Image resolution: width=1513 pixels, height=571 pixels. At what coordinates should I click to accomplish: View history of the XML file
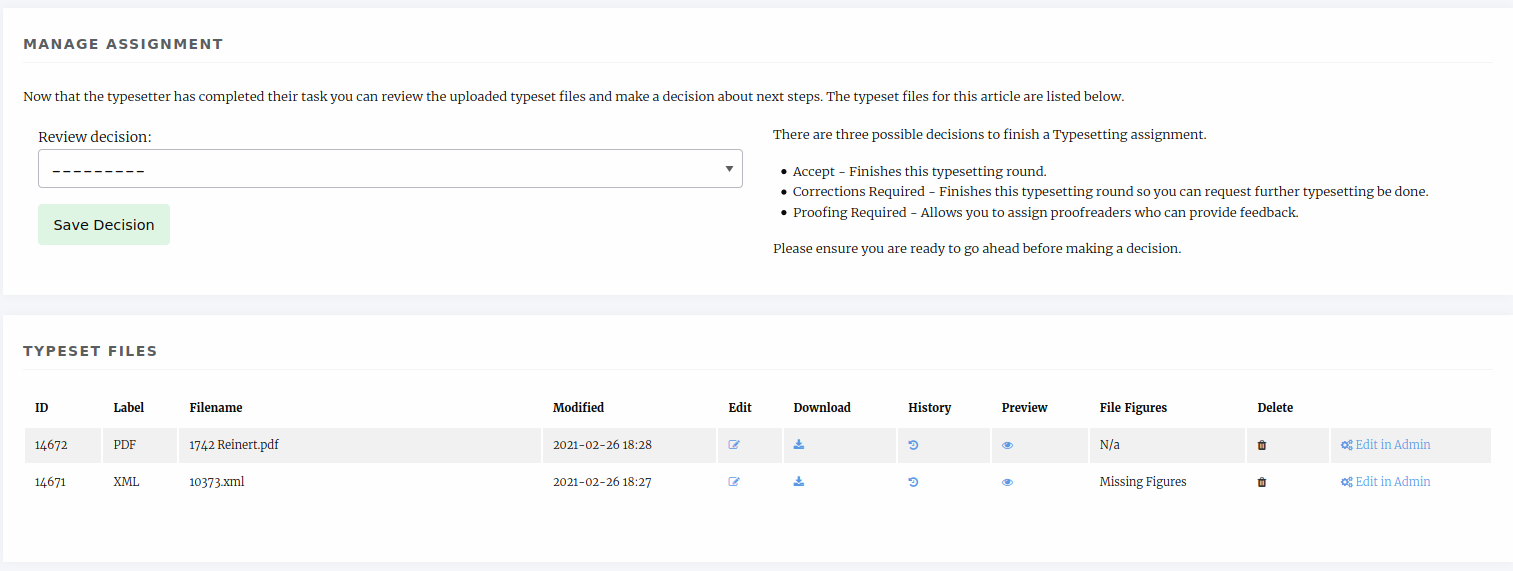click(913, 482)
